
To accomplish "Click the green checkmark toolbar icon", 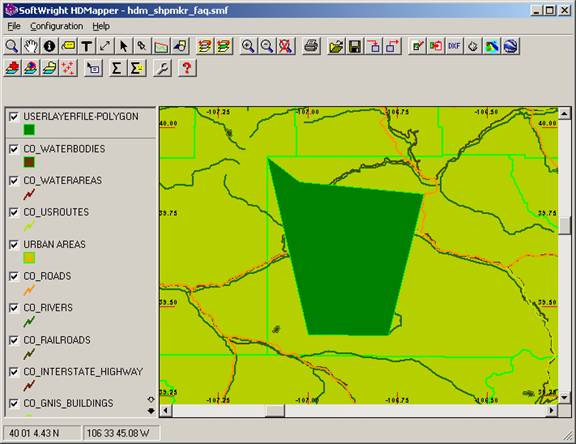I will click(x=417, y=46).
